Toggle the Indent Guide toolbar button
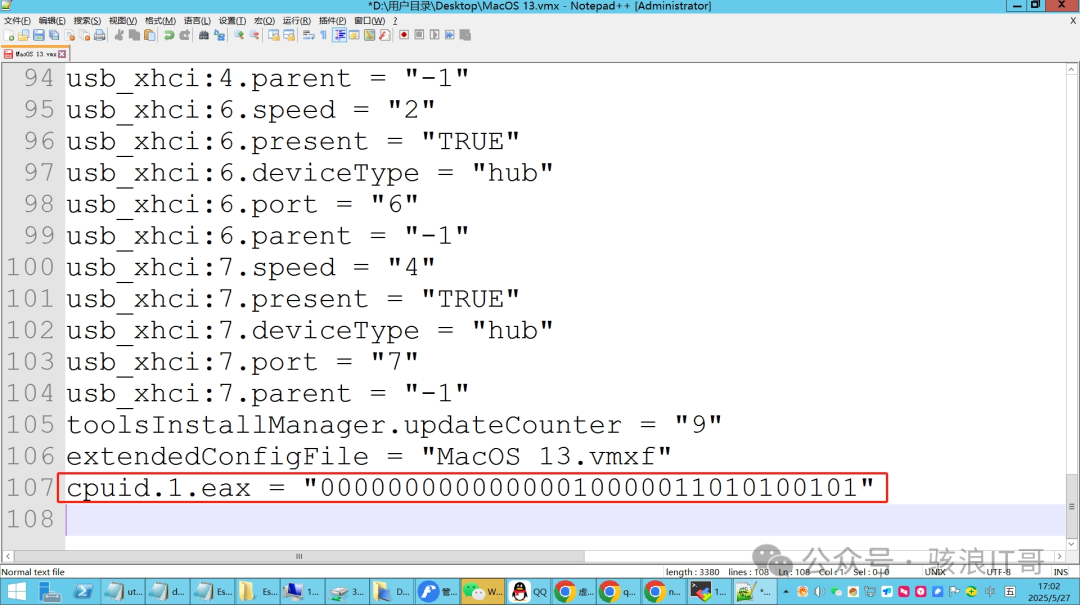1080x605 pixels. pyautogui.click(x=339, y=35)
